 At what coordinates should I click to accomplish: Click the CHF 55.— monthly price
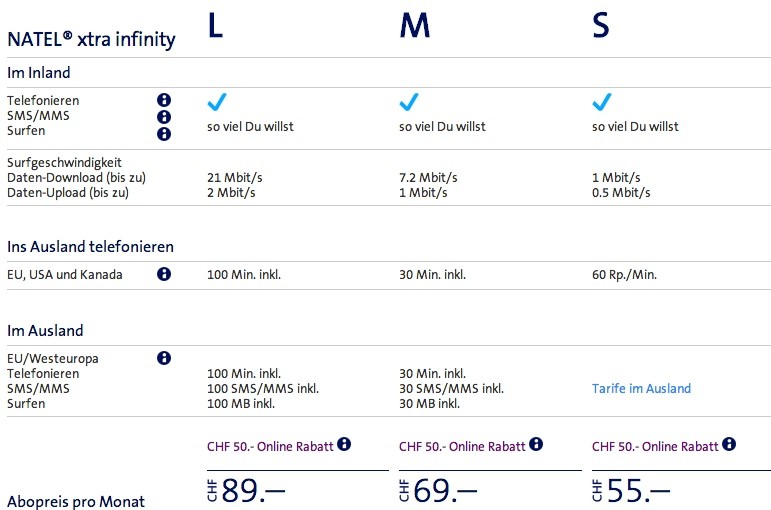tap(632, 491)
